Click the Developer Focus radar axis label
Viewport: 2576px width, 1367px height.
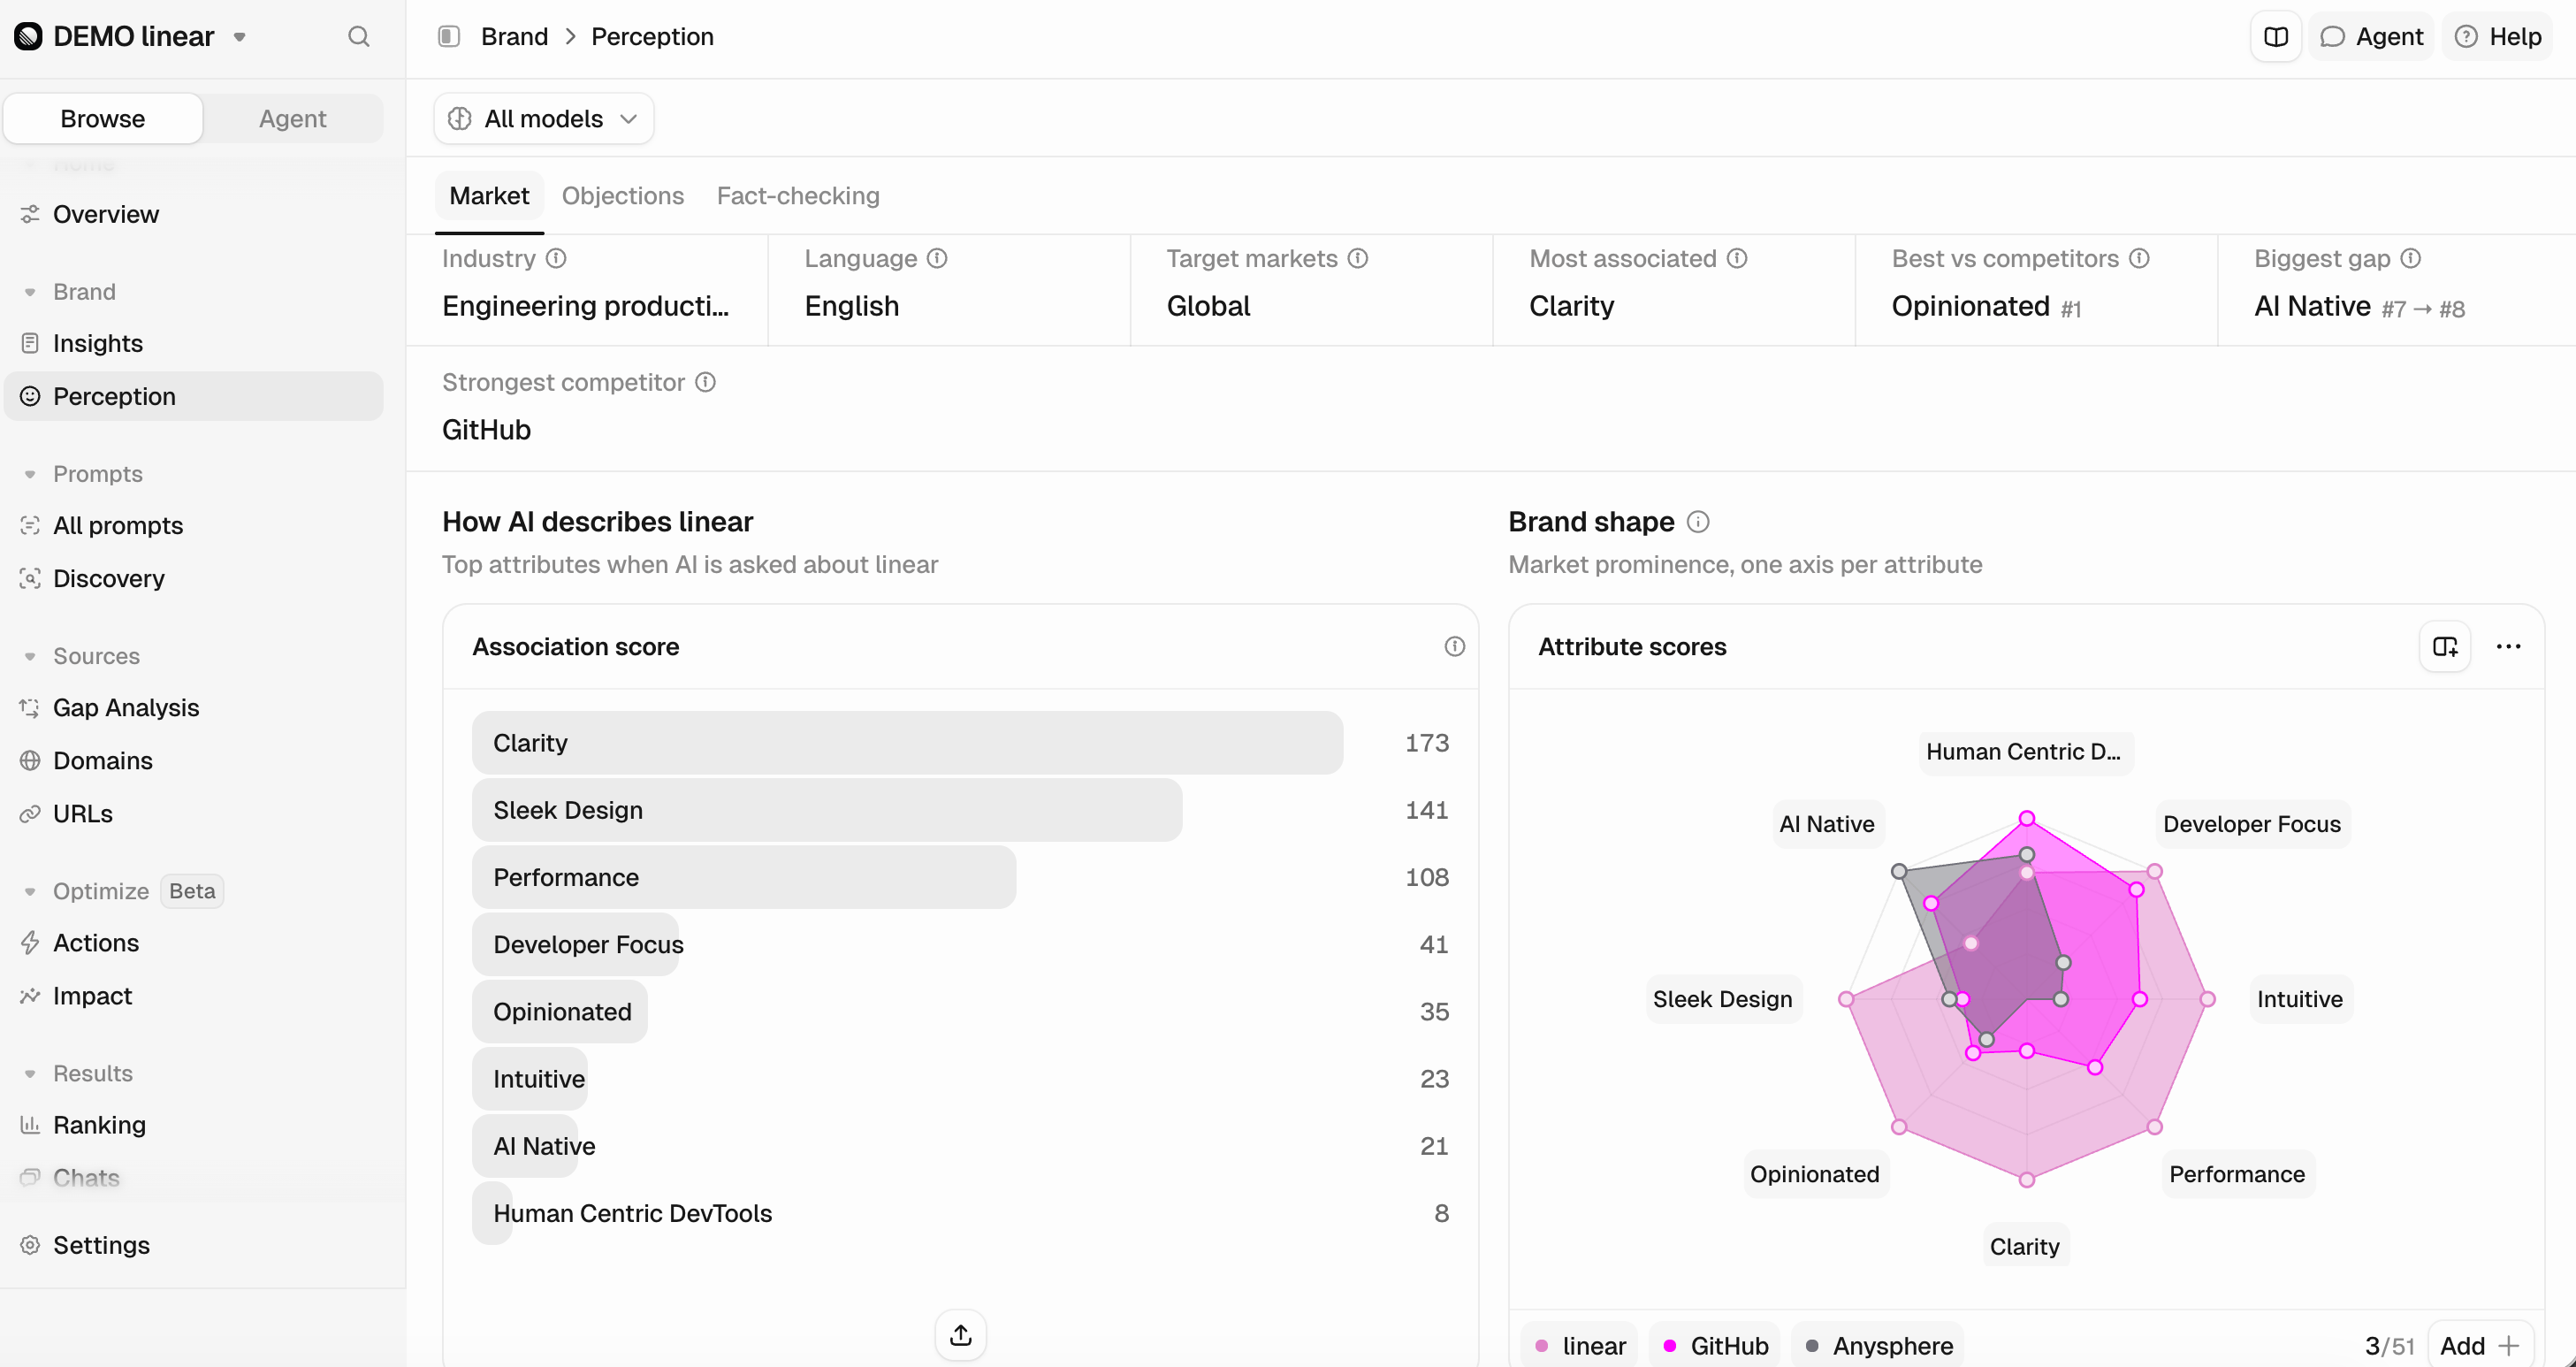pyautogui.click(x=2252, y=824)
